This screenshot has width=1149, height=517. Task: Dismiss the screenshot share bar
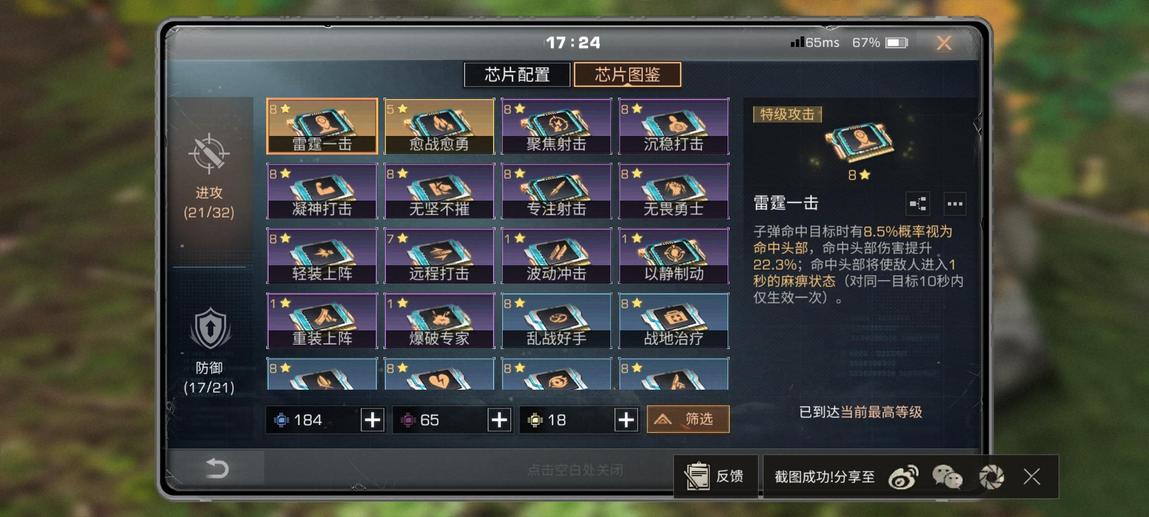coord(1032,477)
